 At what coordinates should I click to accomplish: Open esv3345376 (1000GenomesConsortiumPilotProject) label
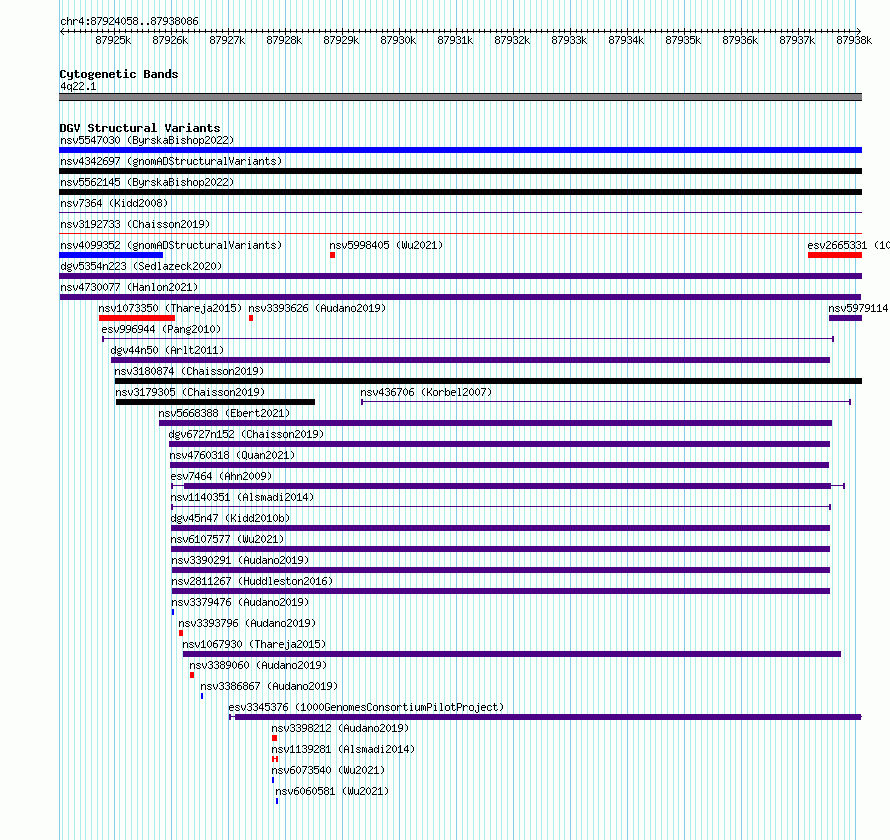pos(366,707)
